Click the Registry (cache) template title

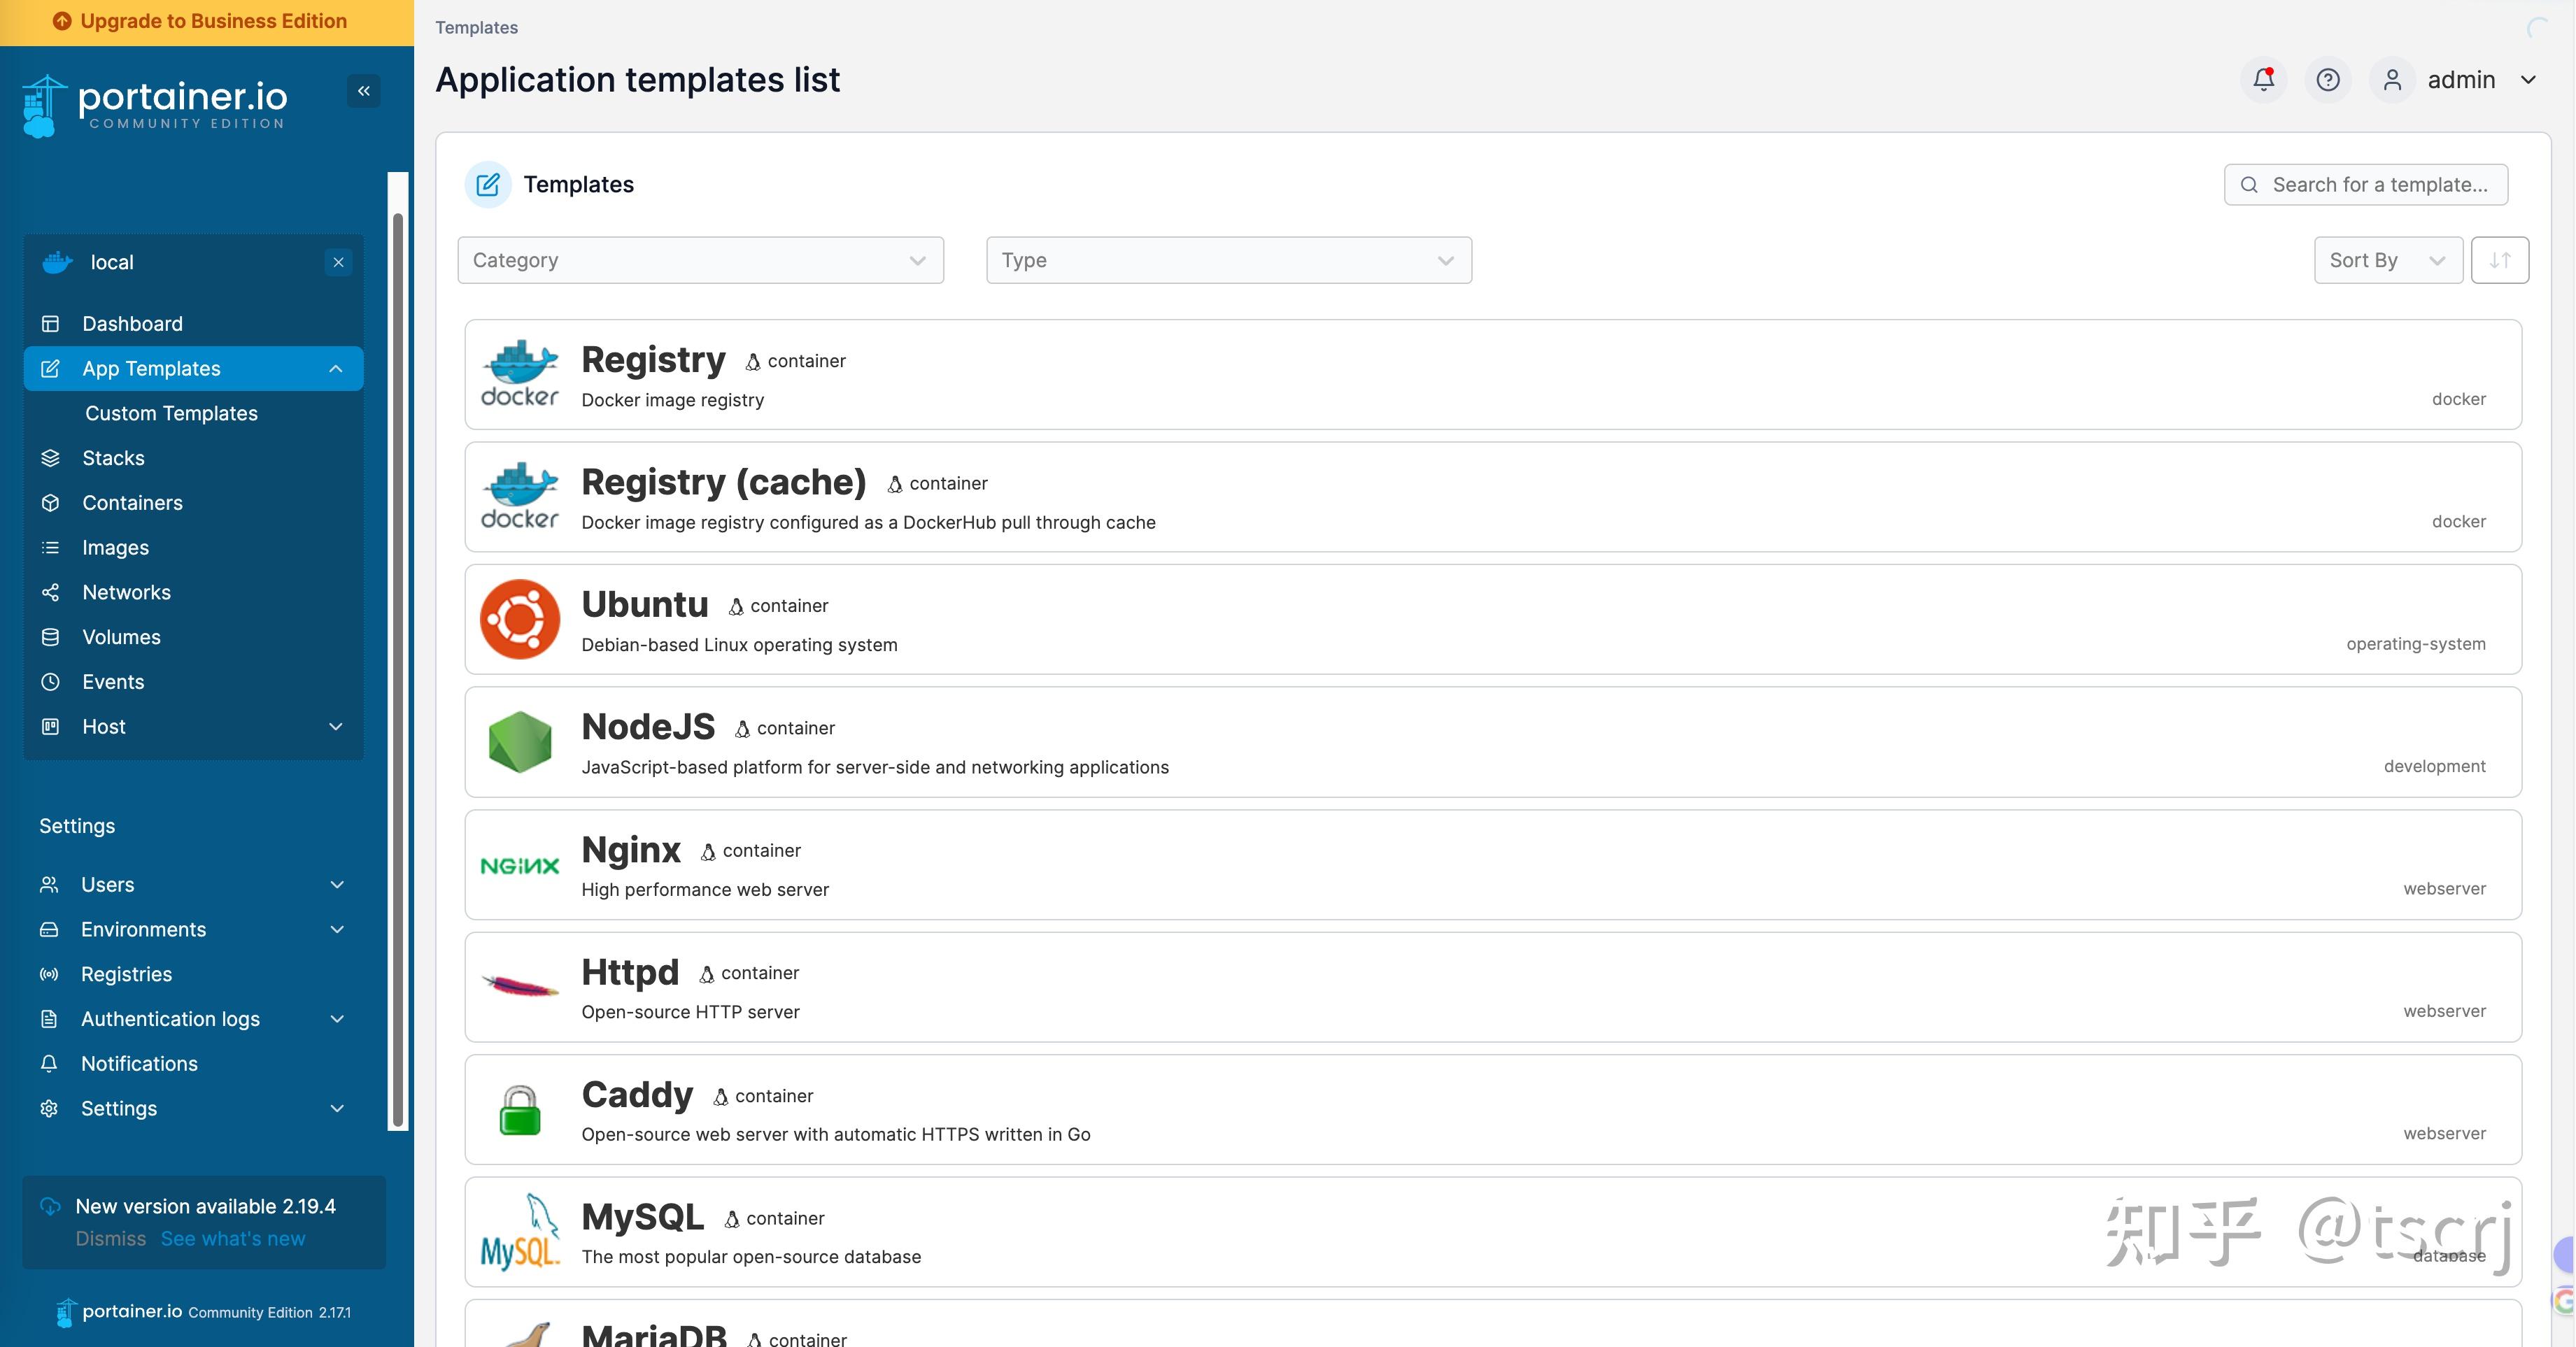(x=724, y=482)
